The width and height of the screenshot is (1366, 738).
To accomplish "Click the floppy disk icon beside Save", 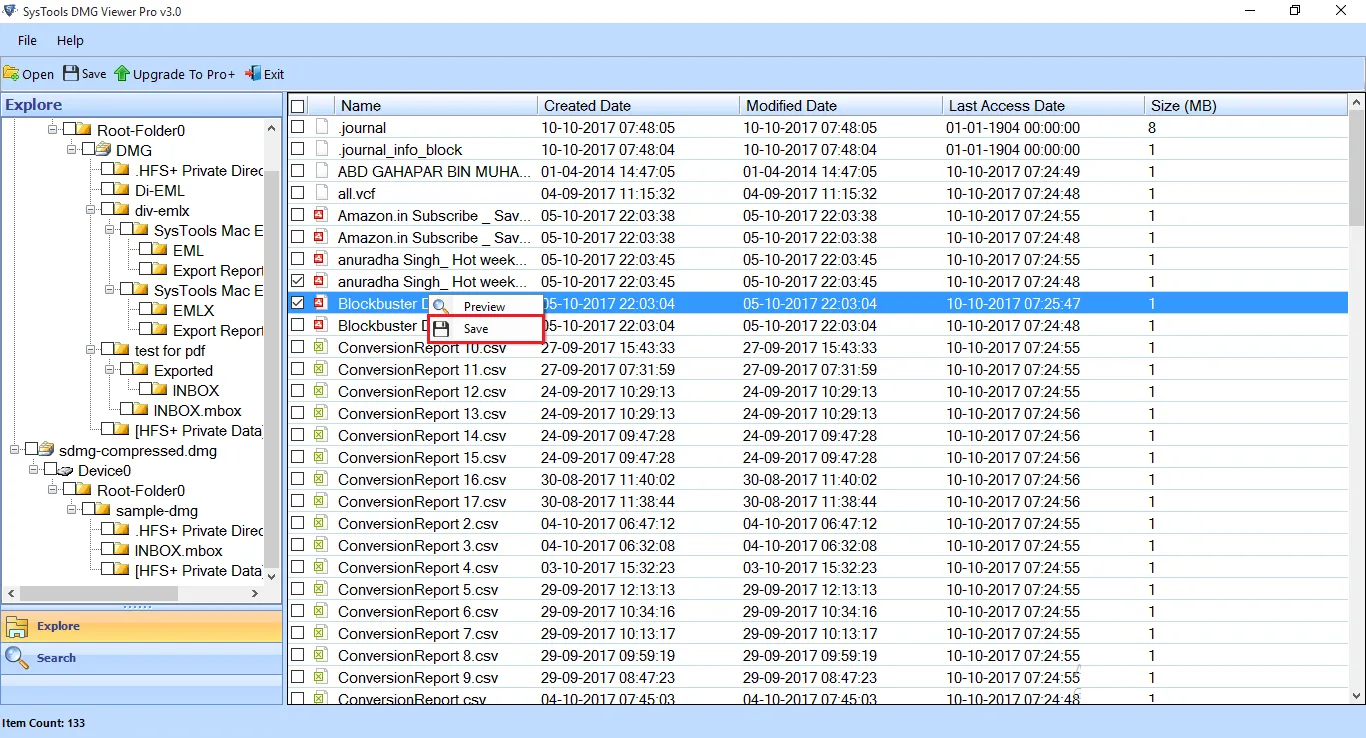I will [440, 328].
